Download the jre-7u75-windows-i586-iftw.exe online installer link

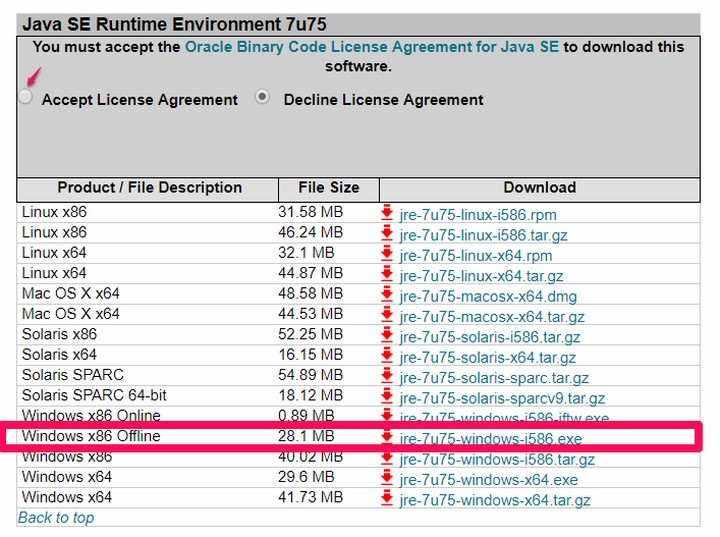(x=504, y=419)
